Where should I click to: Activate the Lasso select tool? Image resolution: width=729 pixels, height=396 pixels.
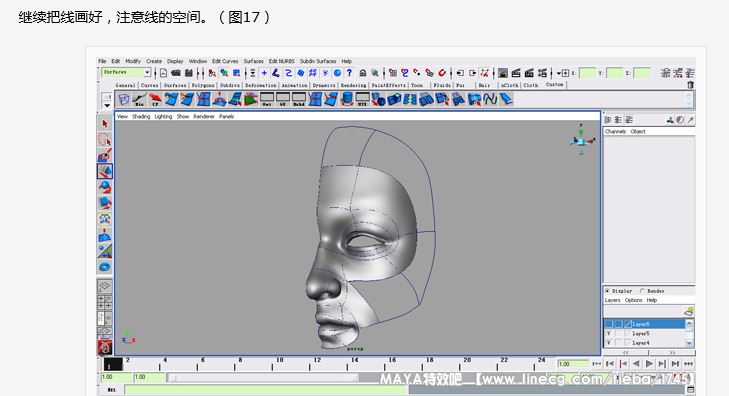pyautogui.click(x=105, y=139)
